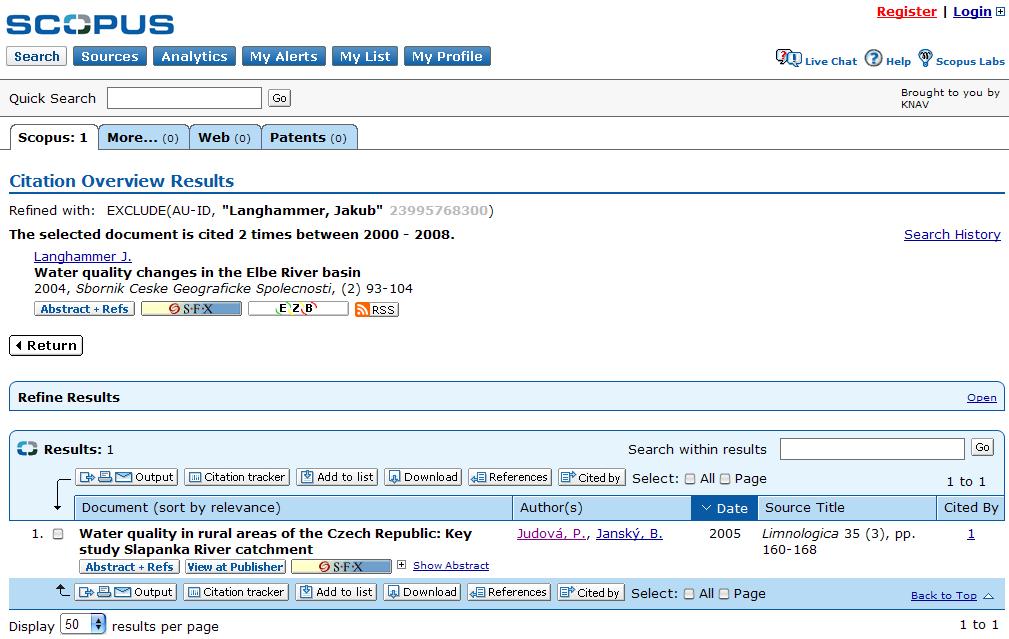Open the Live Chat icon
Image resolution: width=1009 pixels, height=639 pixels.
point(788,58)
